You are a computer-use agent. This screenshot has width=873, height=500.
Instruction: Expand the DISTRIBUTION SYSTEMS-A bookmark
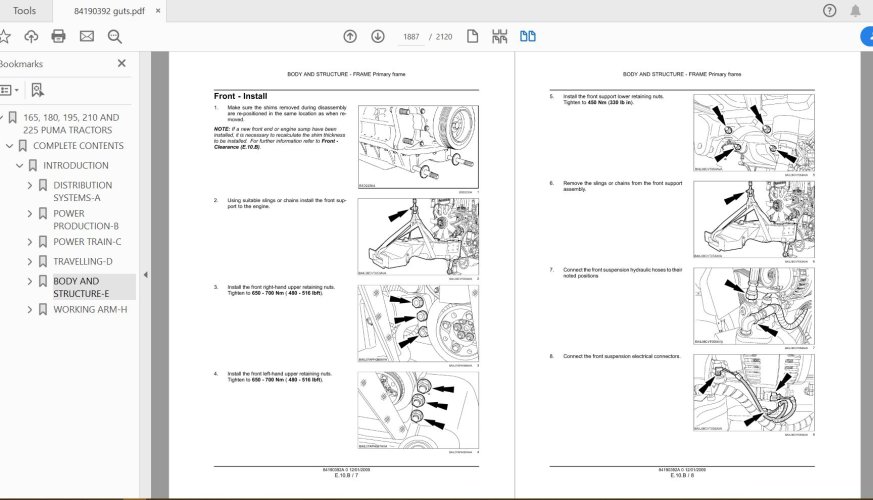coord(30,185)
